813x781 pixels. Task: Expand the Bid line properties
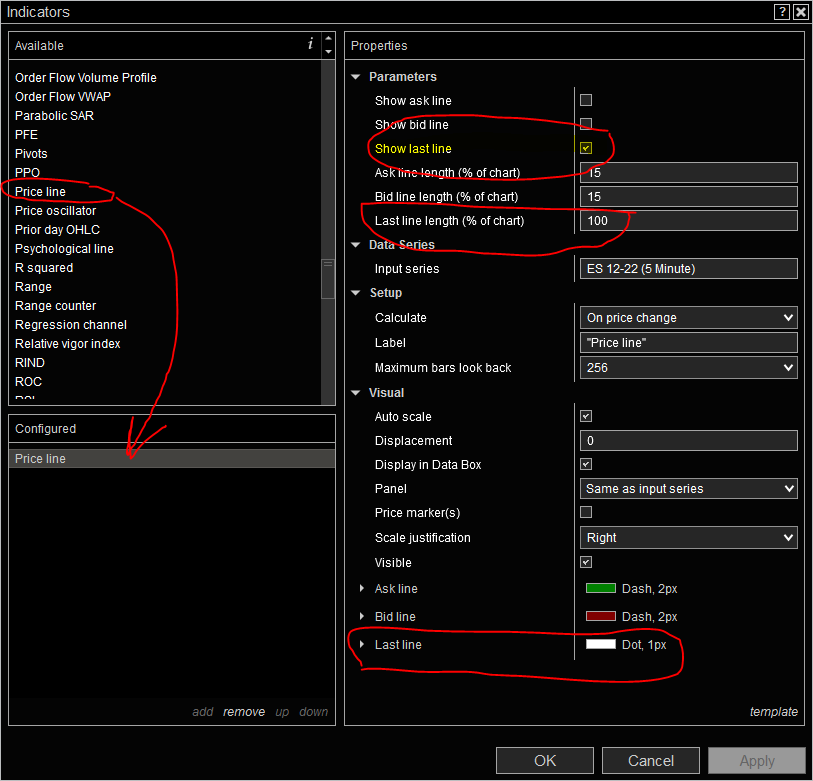pyautogui.click(x=362, y=617)
